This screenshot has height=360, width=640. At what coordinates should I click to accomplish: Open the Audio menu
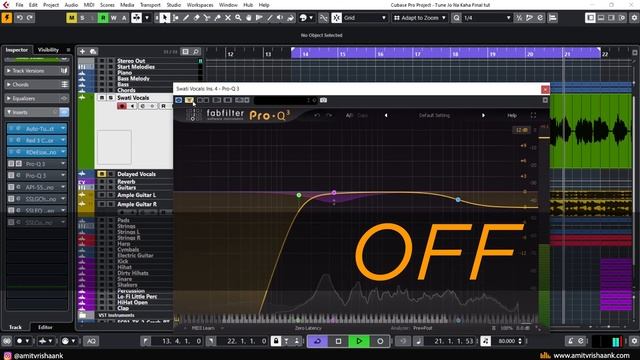[x=71, y=5]
